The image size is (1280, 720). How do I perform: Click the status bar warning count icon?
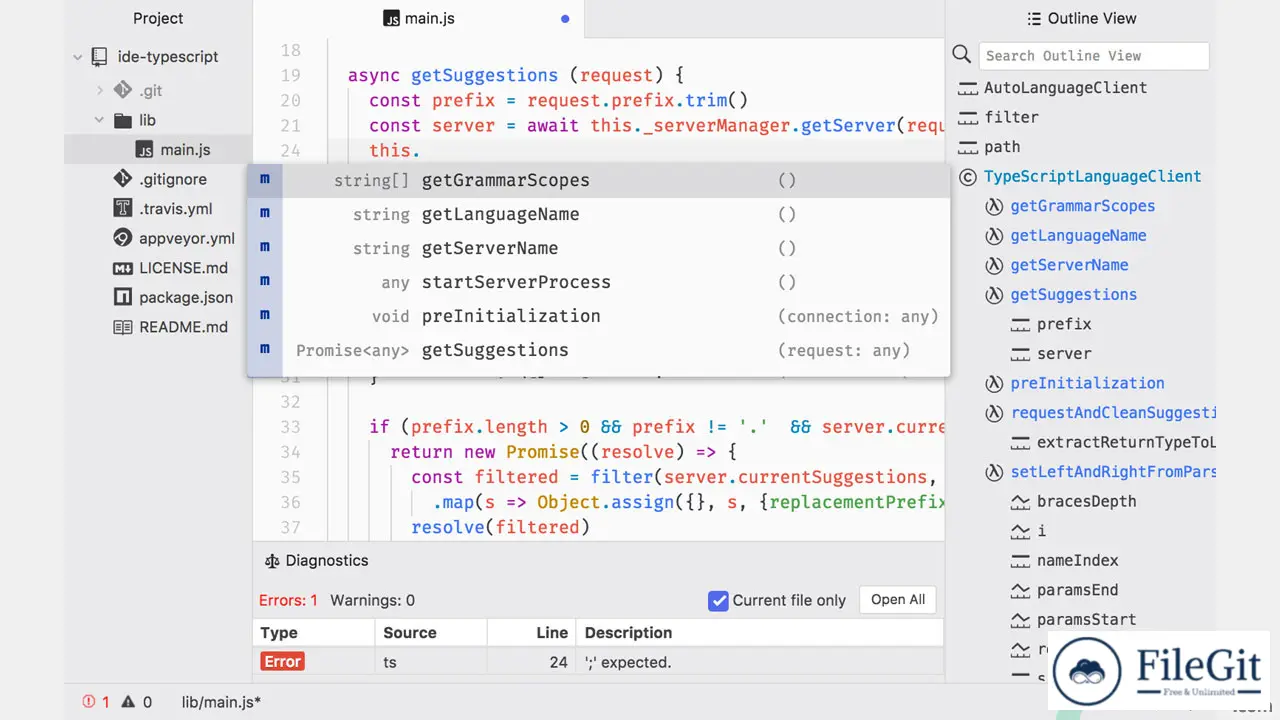(128, 702)
